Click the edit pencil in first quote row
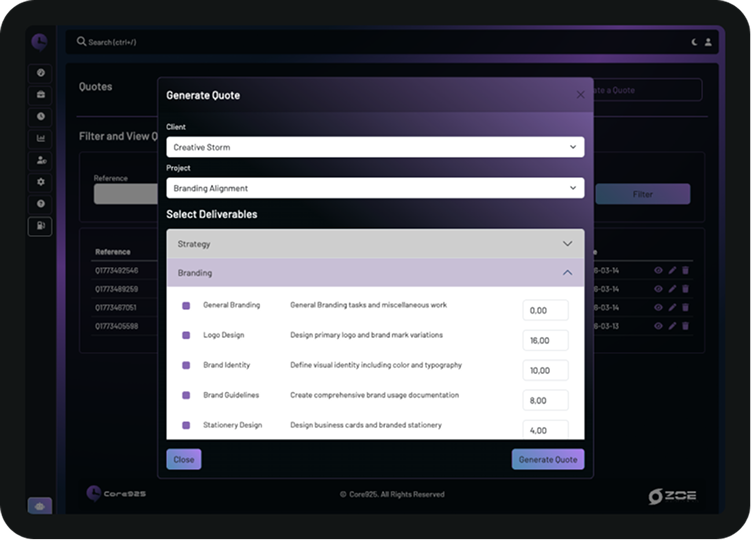Image resolution: width=751 pixels, height=540 pixels. coord(672,270)
